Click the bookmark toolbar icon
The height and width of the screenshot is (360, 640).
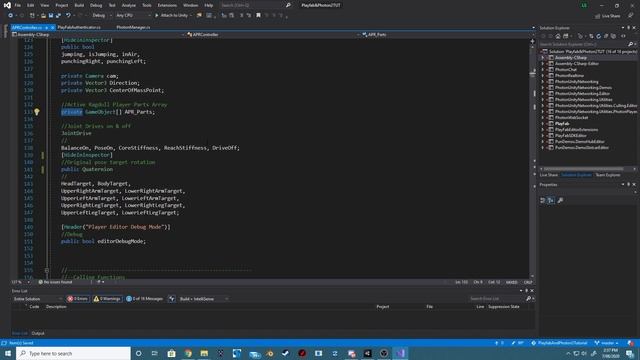click(x=258, y=16)
